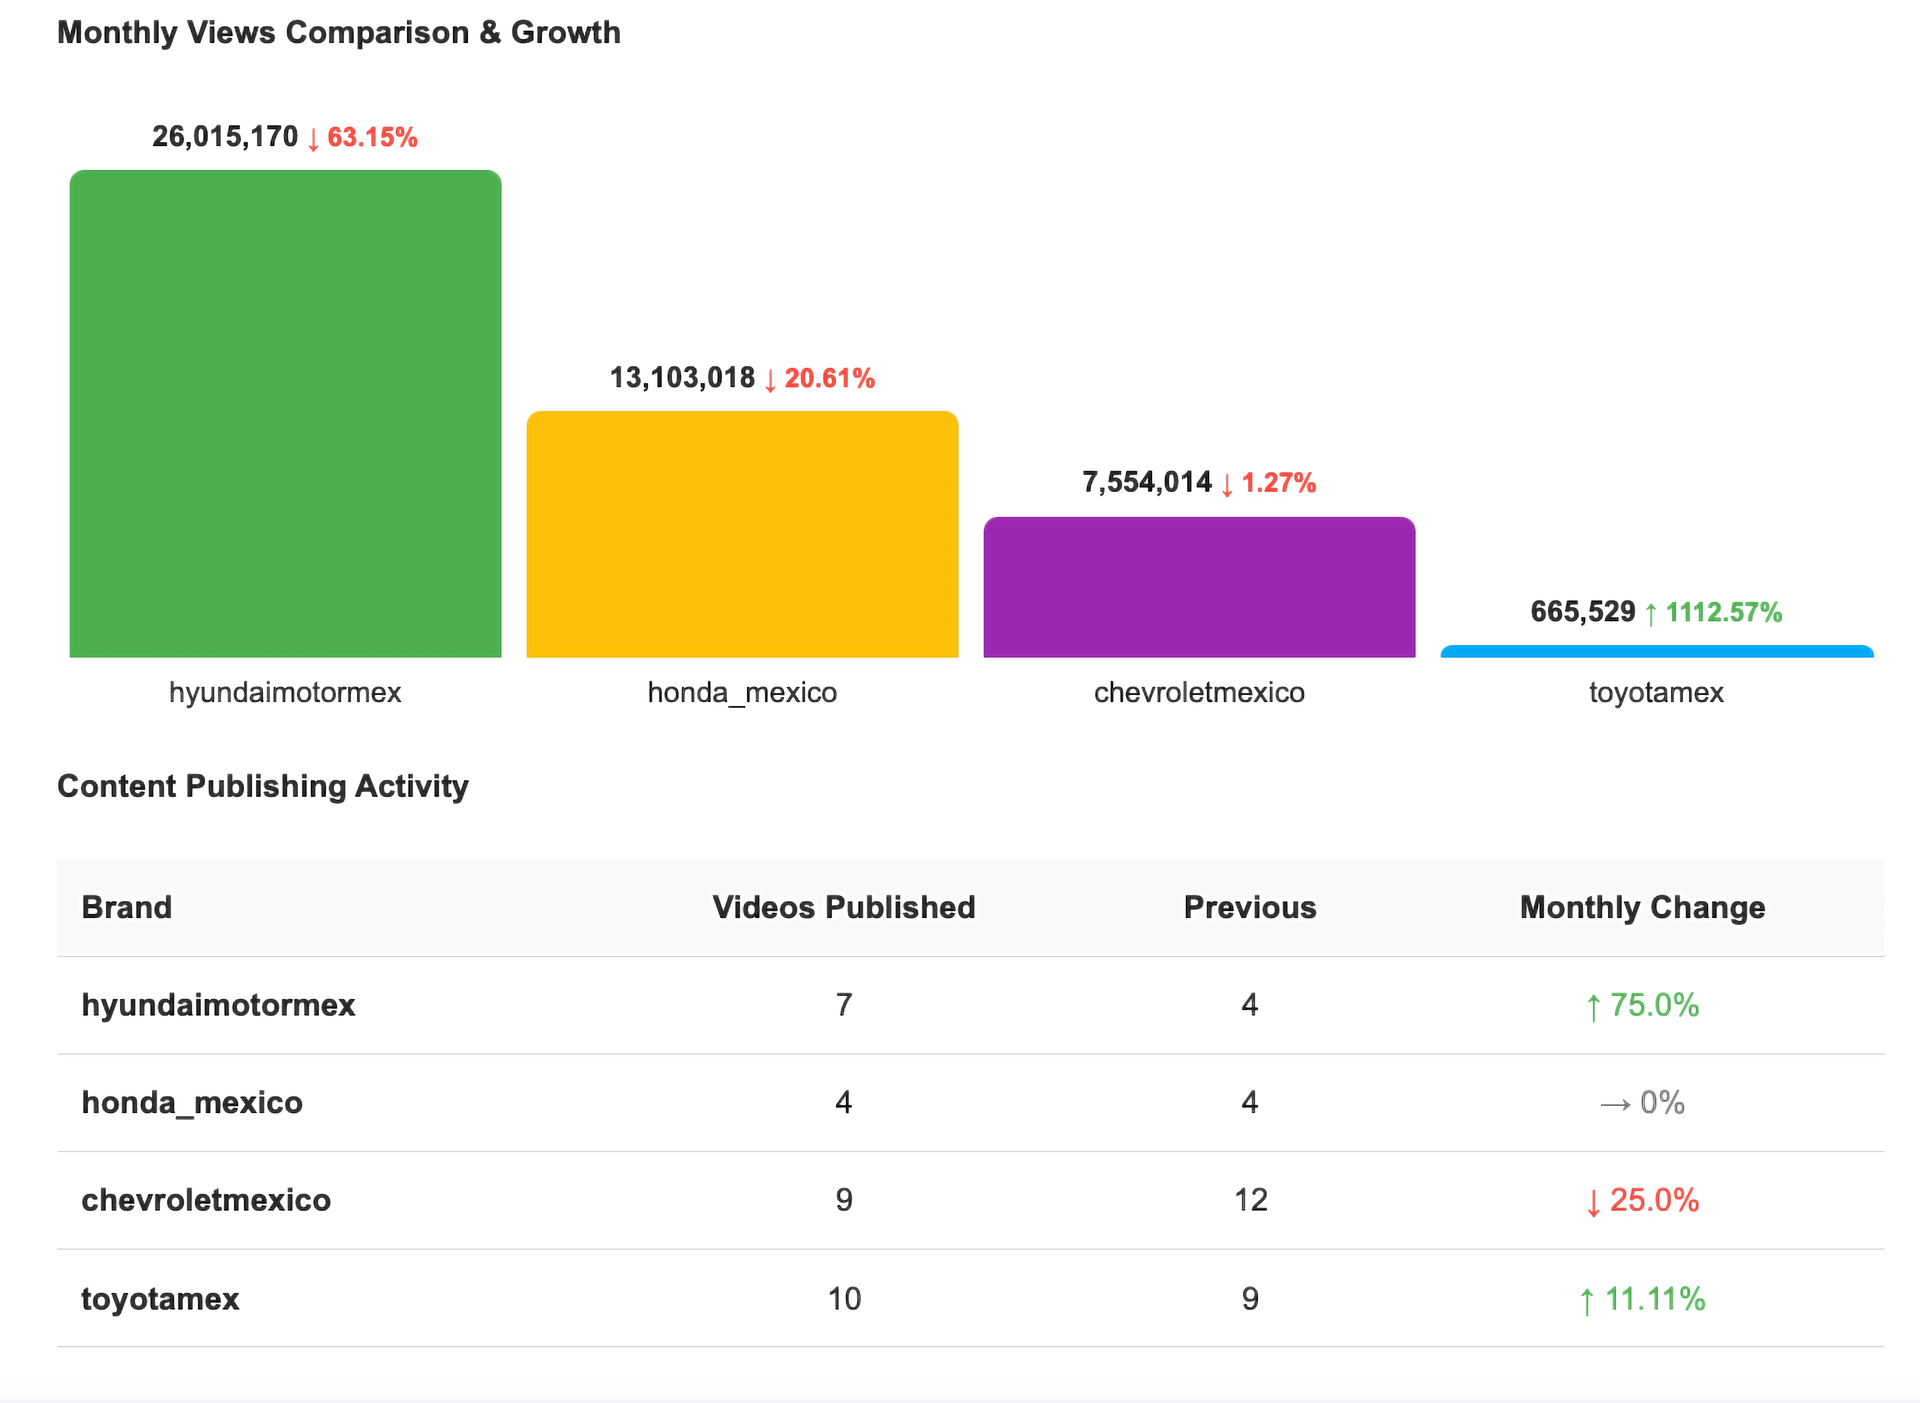Select the 1112.57% growth label
This screenshot has width=1920, height=1403.
(x=1714, y=612)
